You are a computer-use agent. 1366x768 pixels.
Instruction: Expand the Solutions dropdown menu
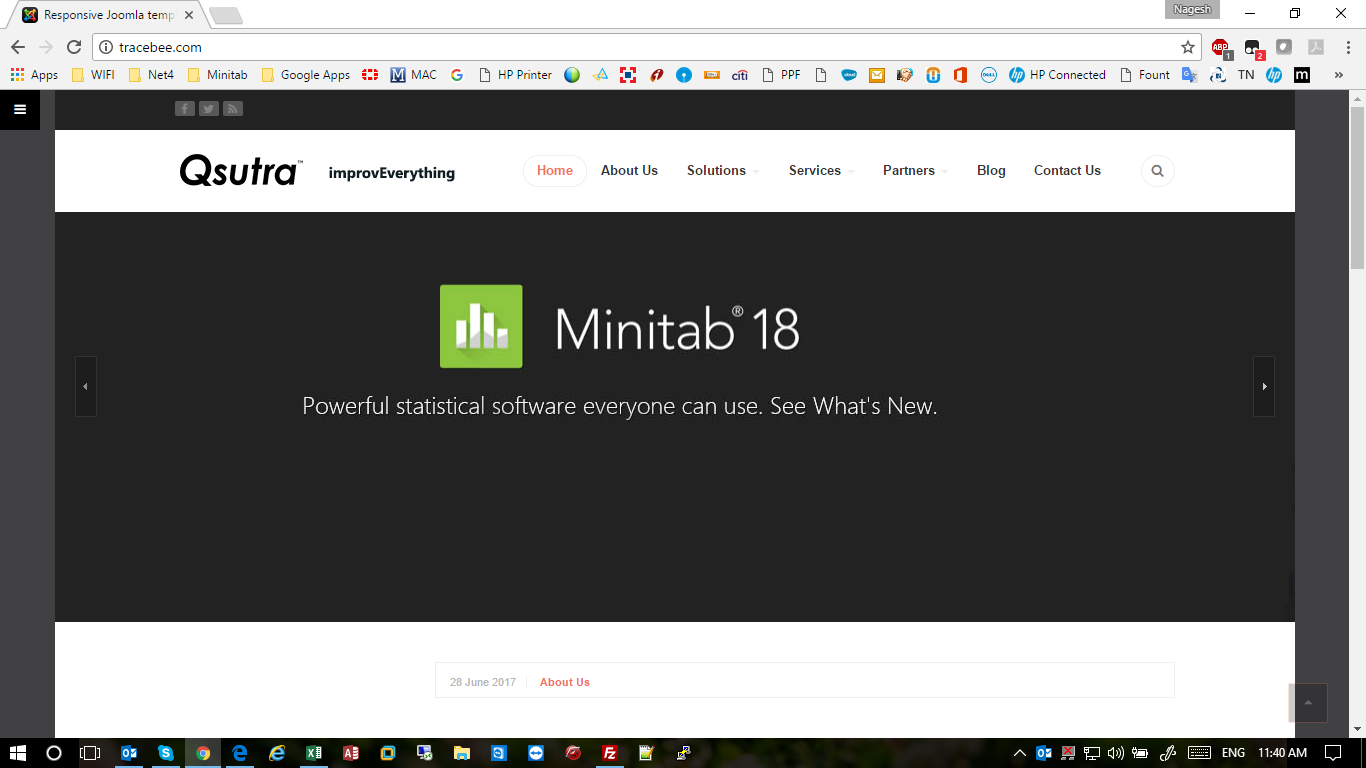[722, 171]
